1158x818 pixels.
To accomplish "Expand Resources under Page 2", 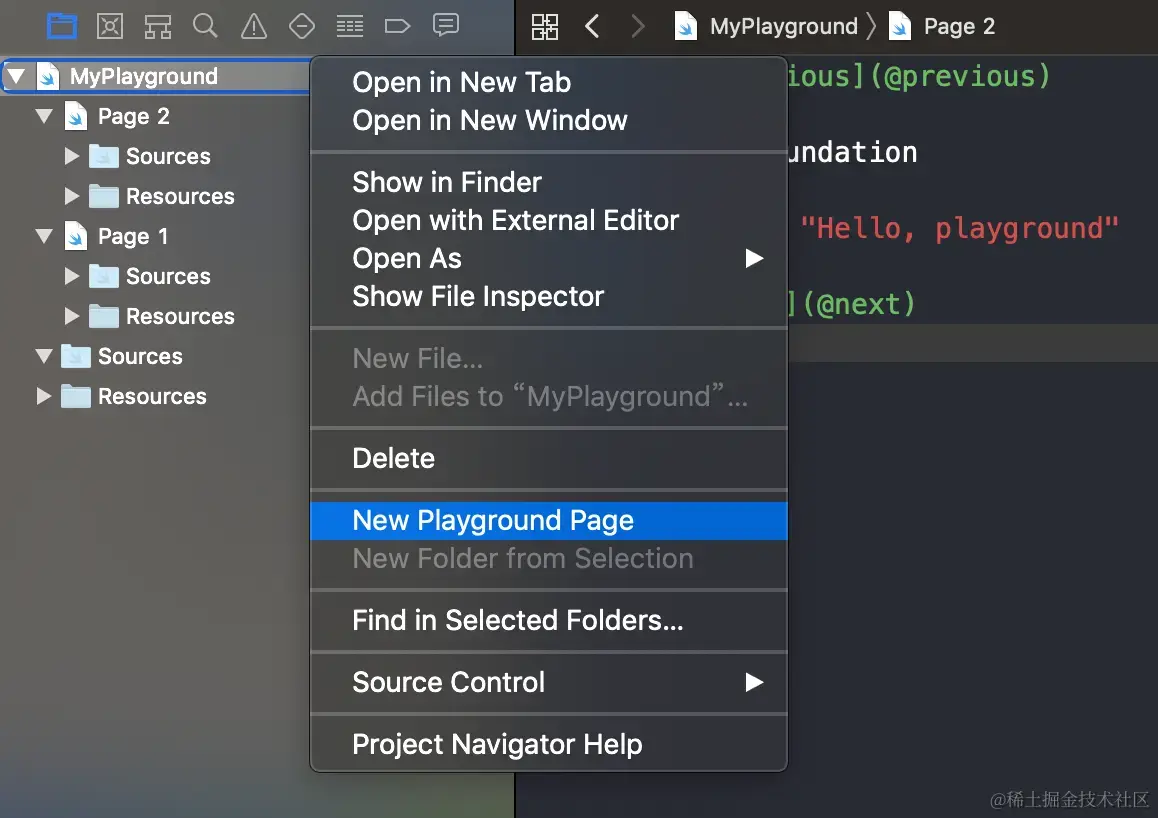I will 72,196.
